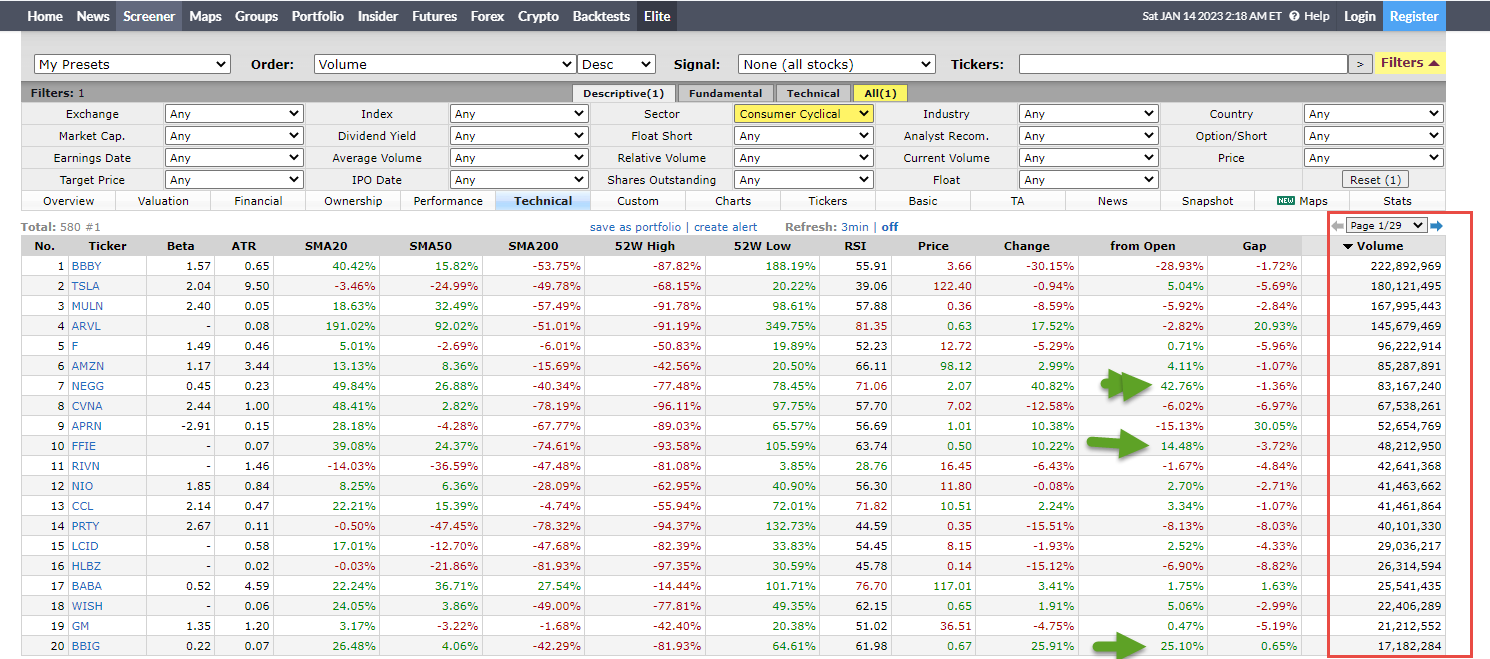Screen dimensions: 1490x659
Task: Switch to the Financial view tab
Action: pos(258,201)
